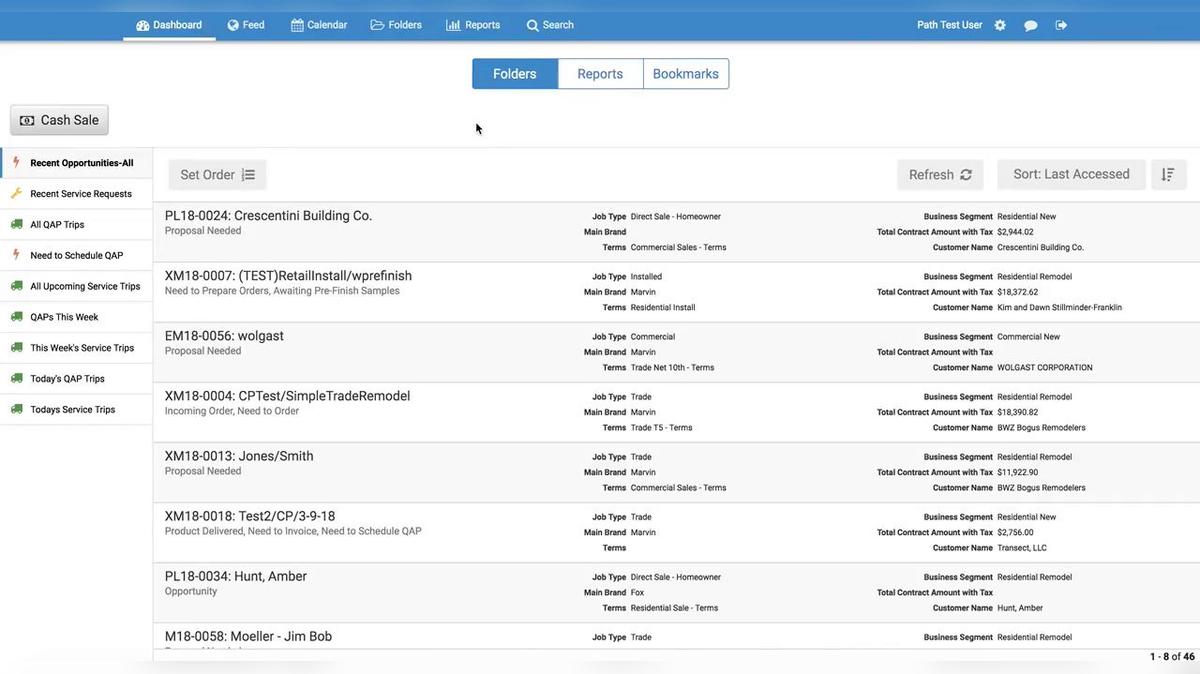Select Recent Opportunities-All folder
The height and width of the screenshot is (674, 1200).
tap(76, 163)
